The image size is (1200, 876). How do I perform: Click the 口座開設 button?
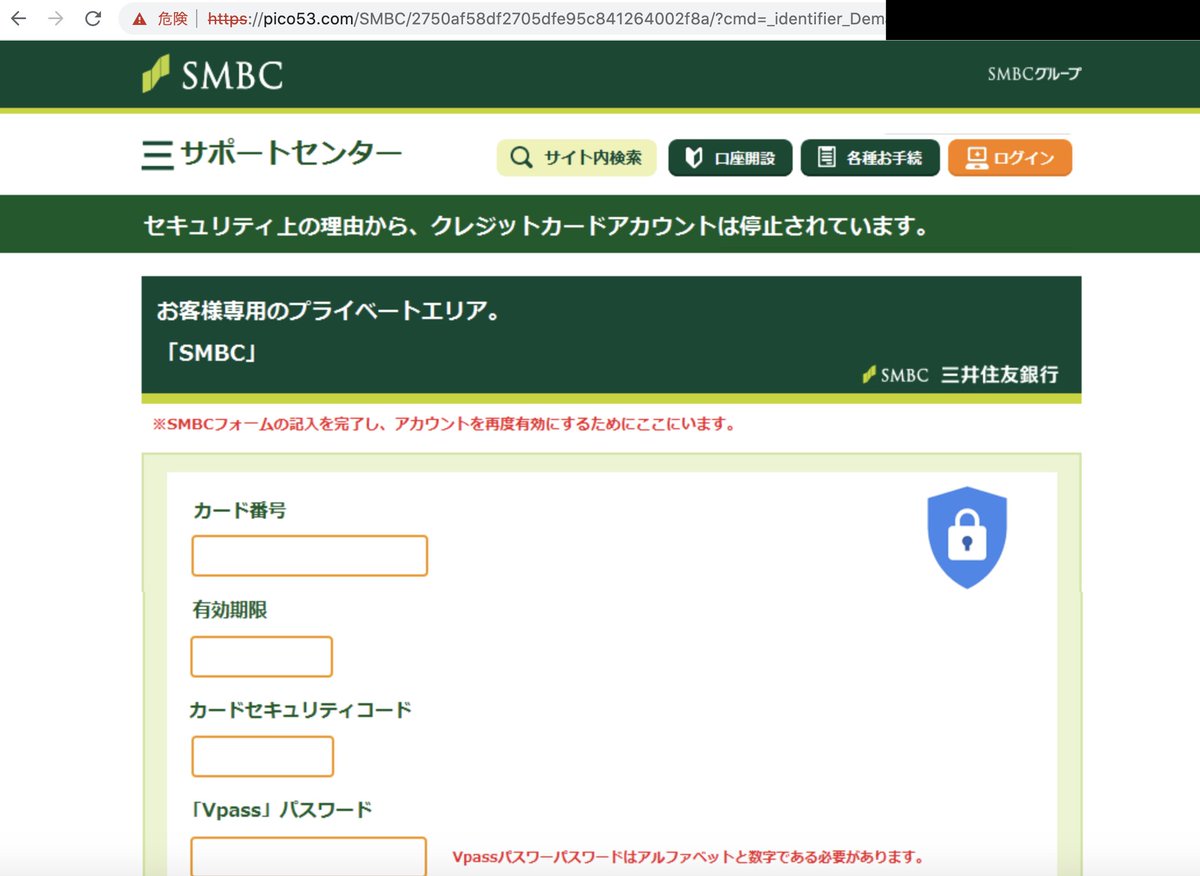point(730,158)
